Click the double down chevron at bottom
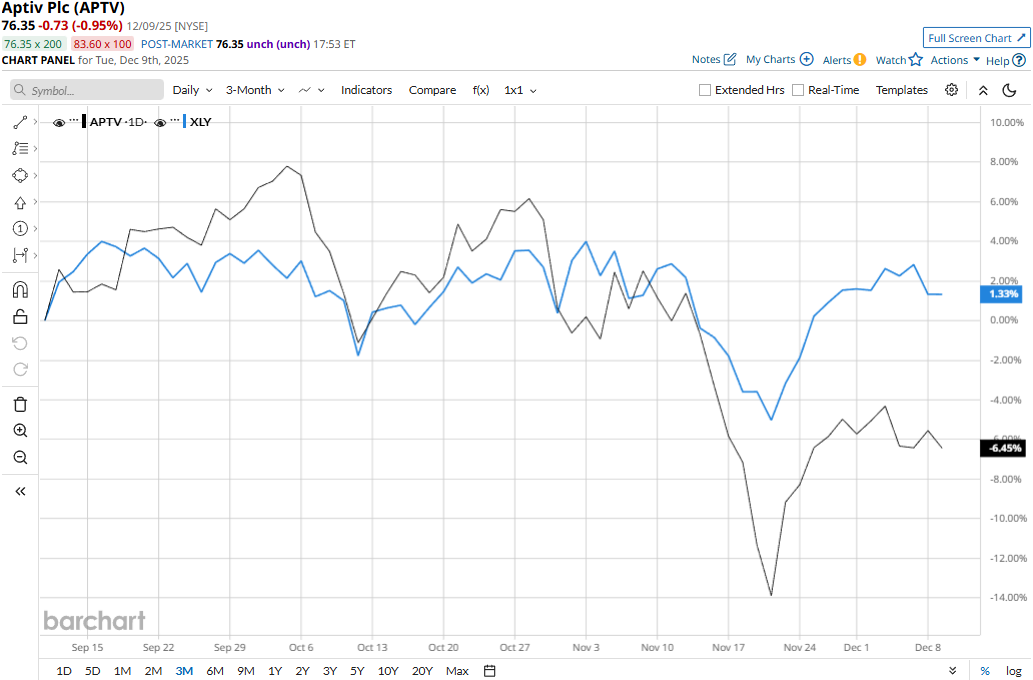Screen dimensions: 1033x680 [x=953, y=671]
